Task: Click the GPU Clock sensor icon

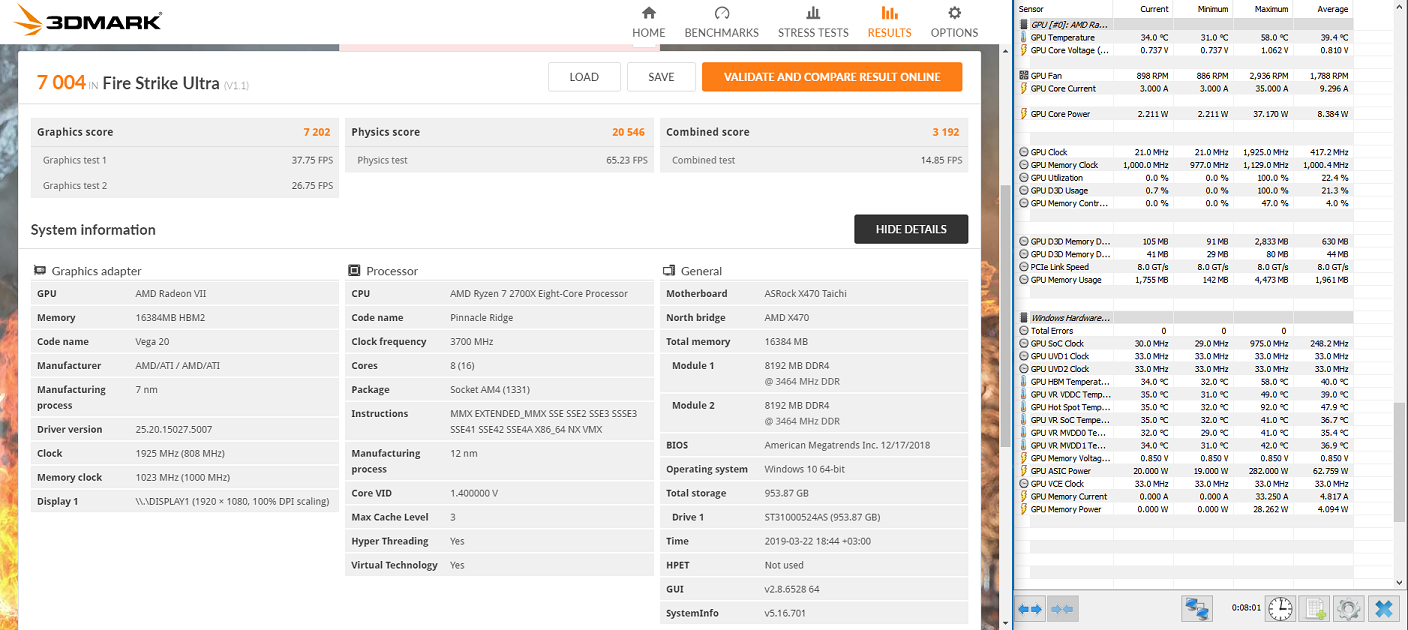Action: (1023, 152)
